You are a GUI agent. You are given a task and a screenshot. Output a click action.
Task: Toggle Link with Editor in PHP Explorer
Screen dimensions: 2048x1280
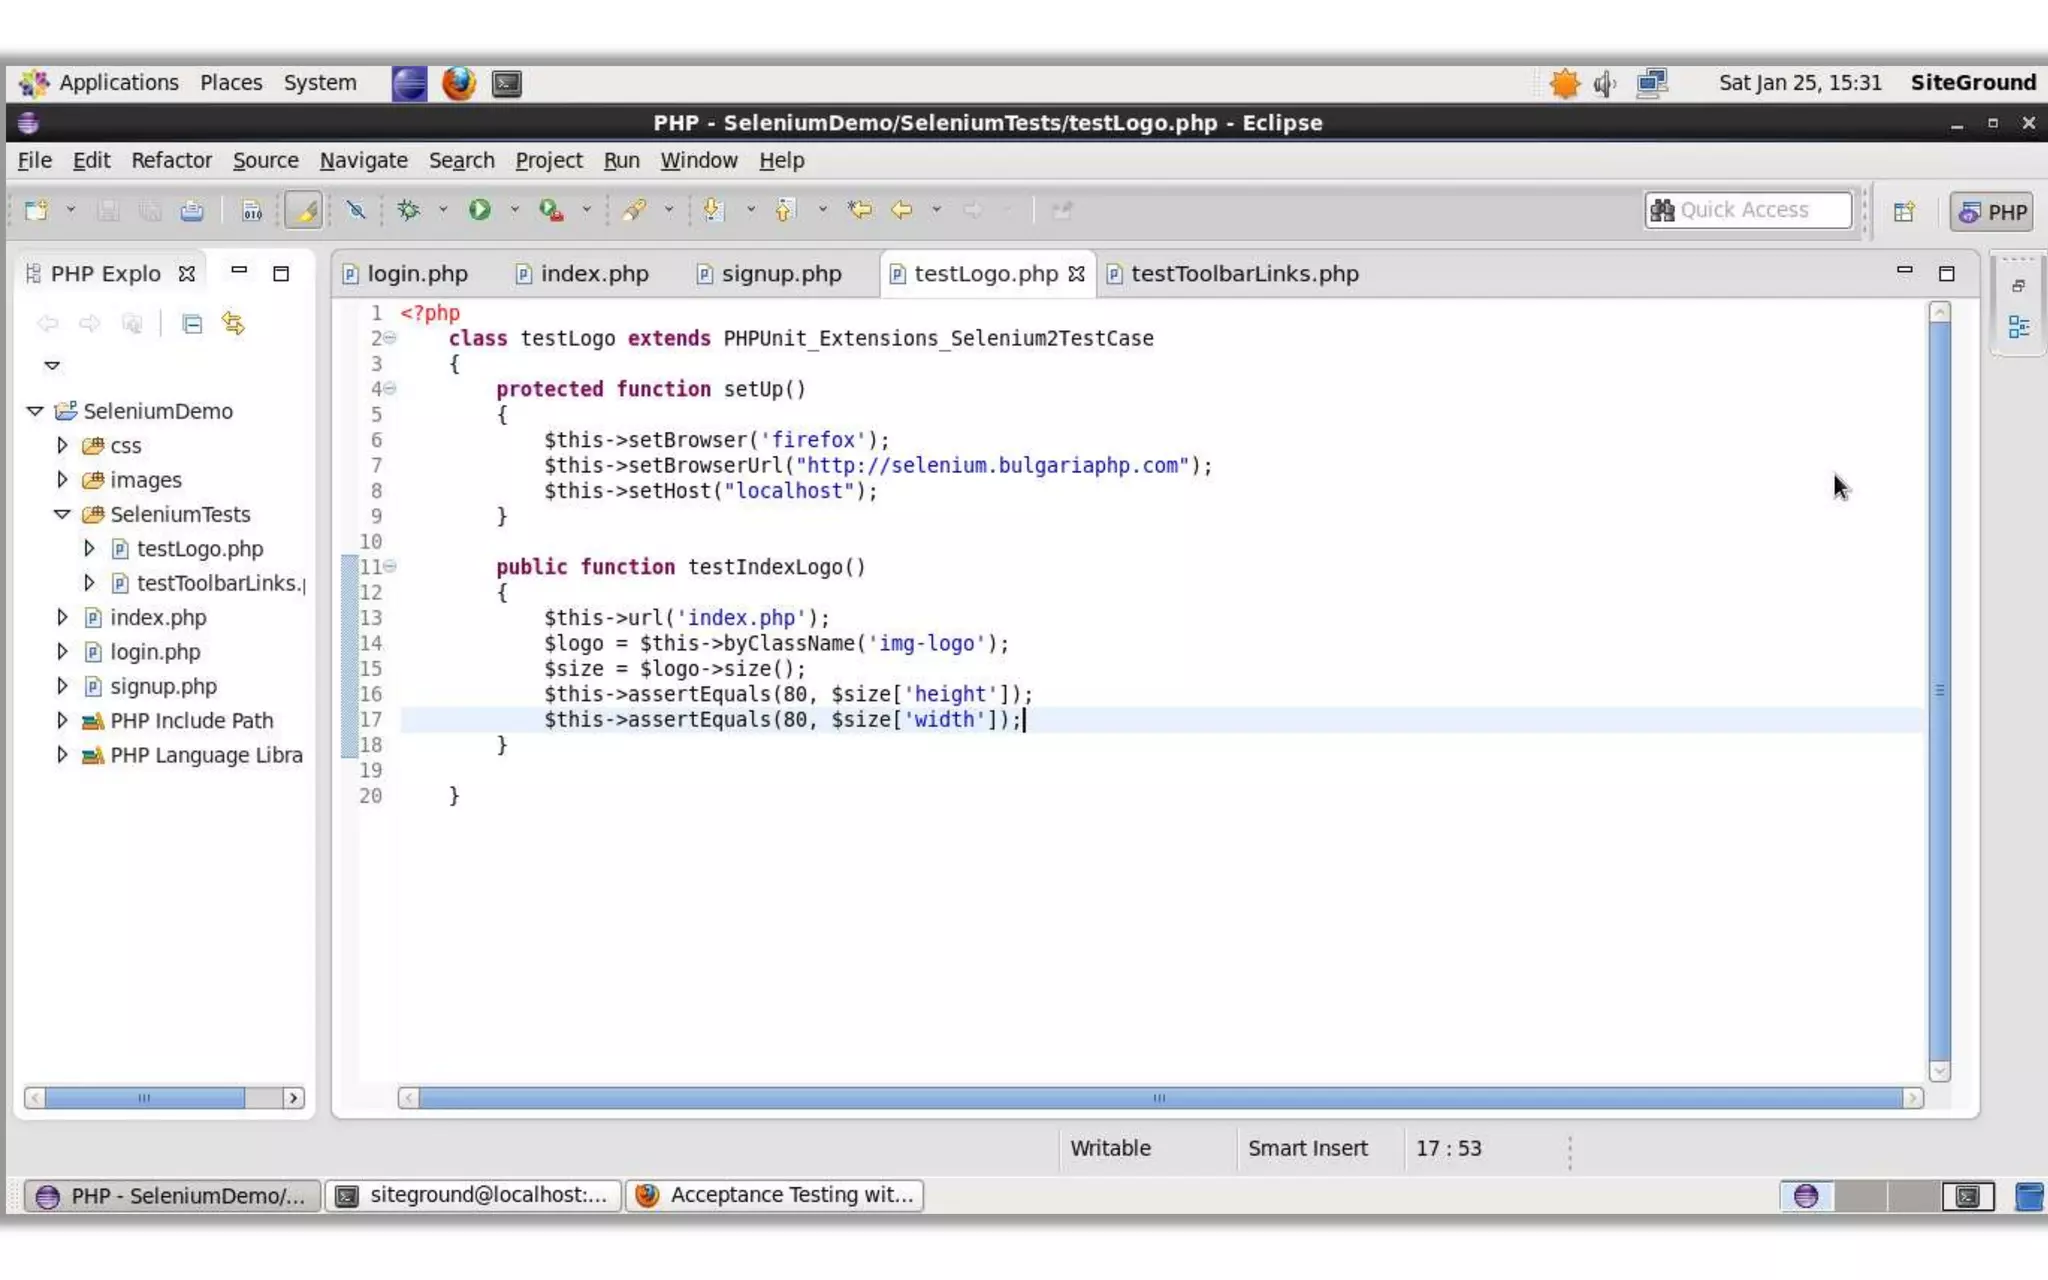pos(233,324)
